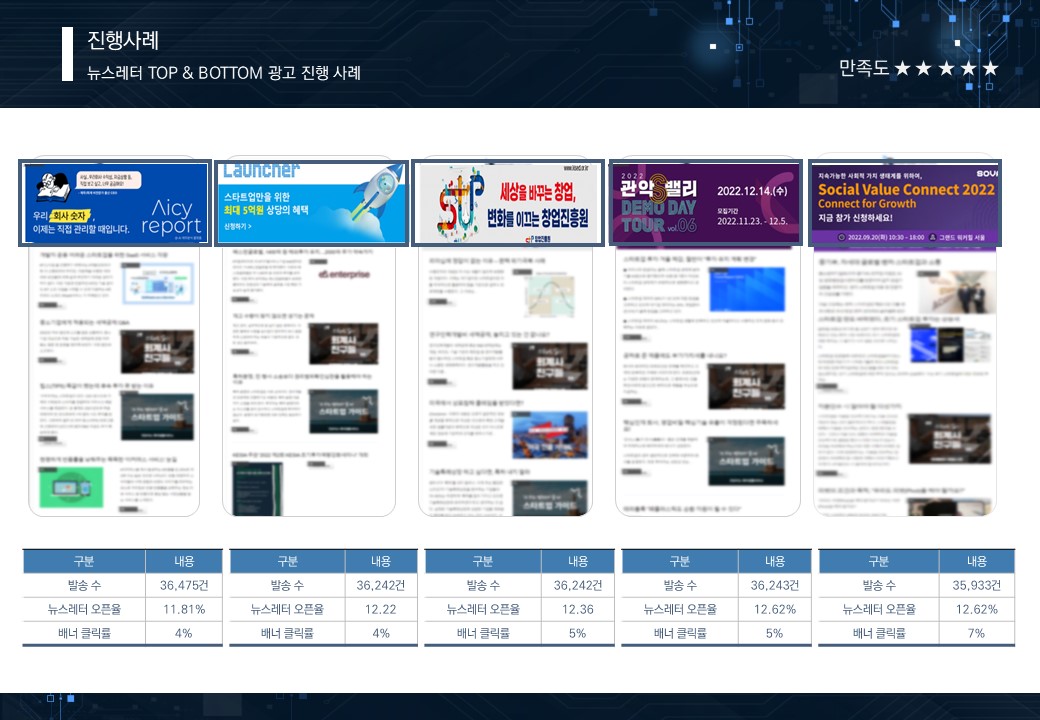Click the 36,243건 발송 수 cell
The width and height of the screenshot is (1040, 720).
(774, 585)
